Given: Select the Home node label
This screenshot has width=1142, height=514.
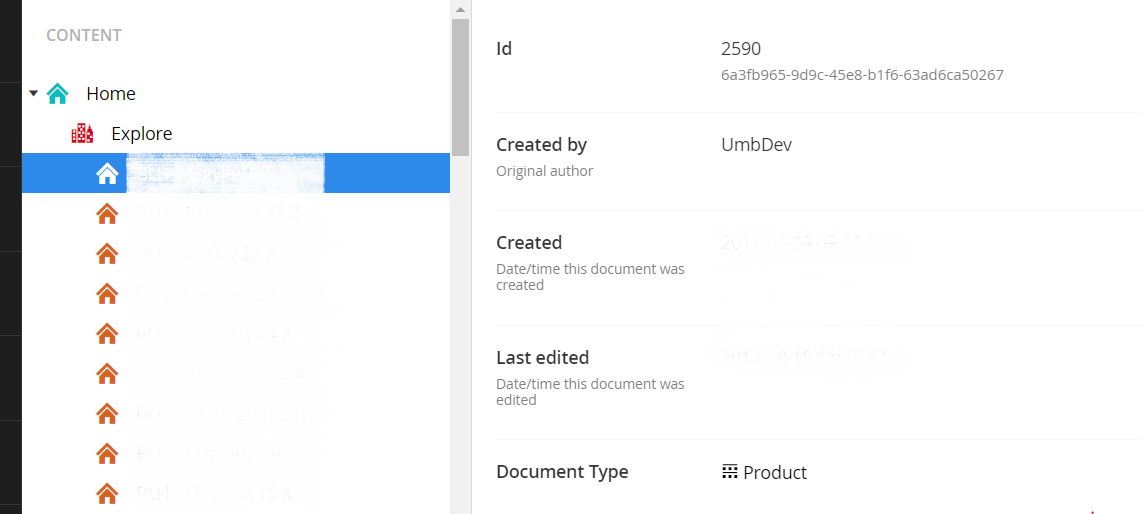Looking at the screenshot, I should tap(111, 94).
